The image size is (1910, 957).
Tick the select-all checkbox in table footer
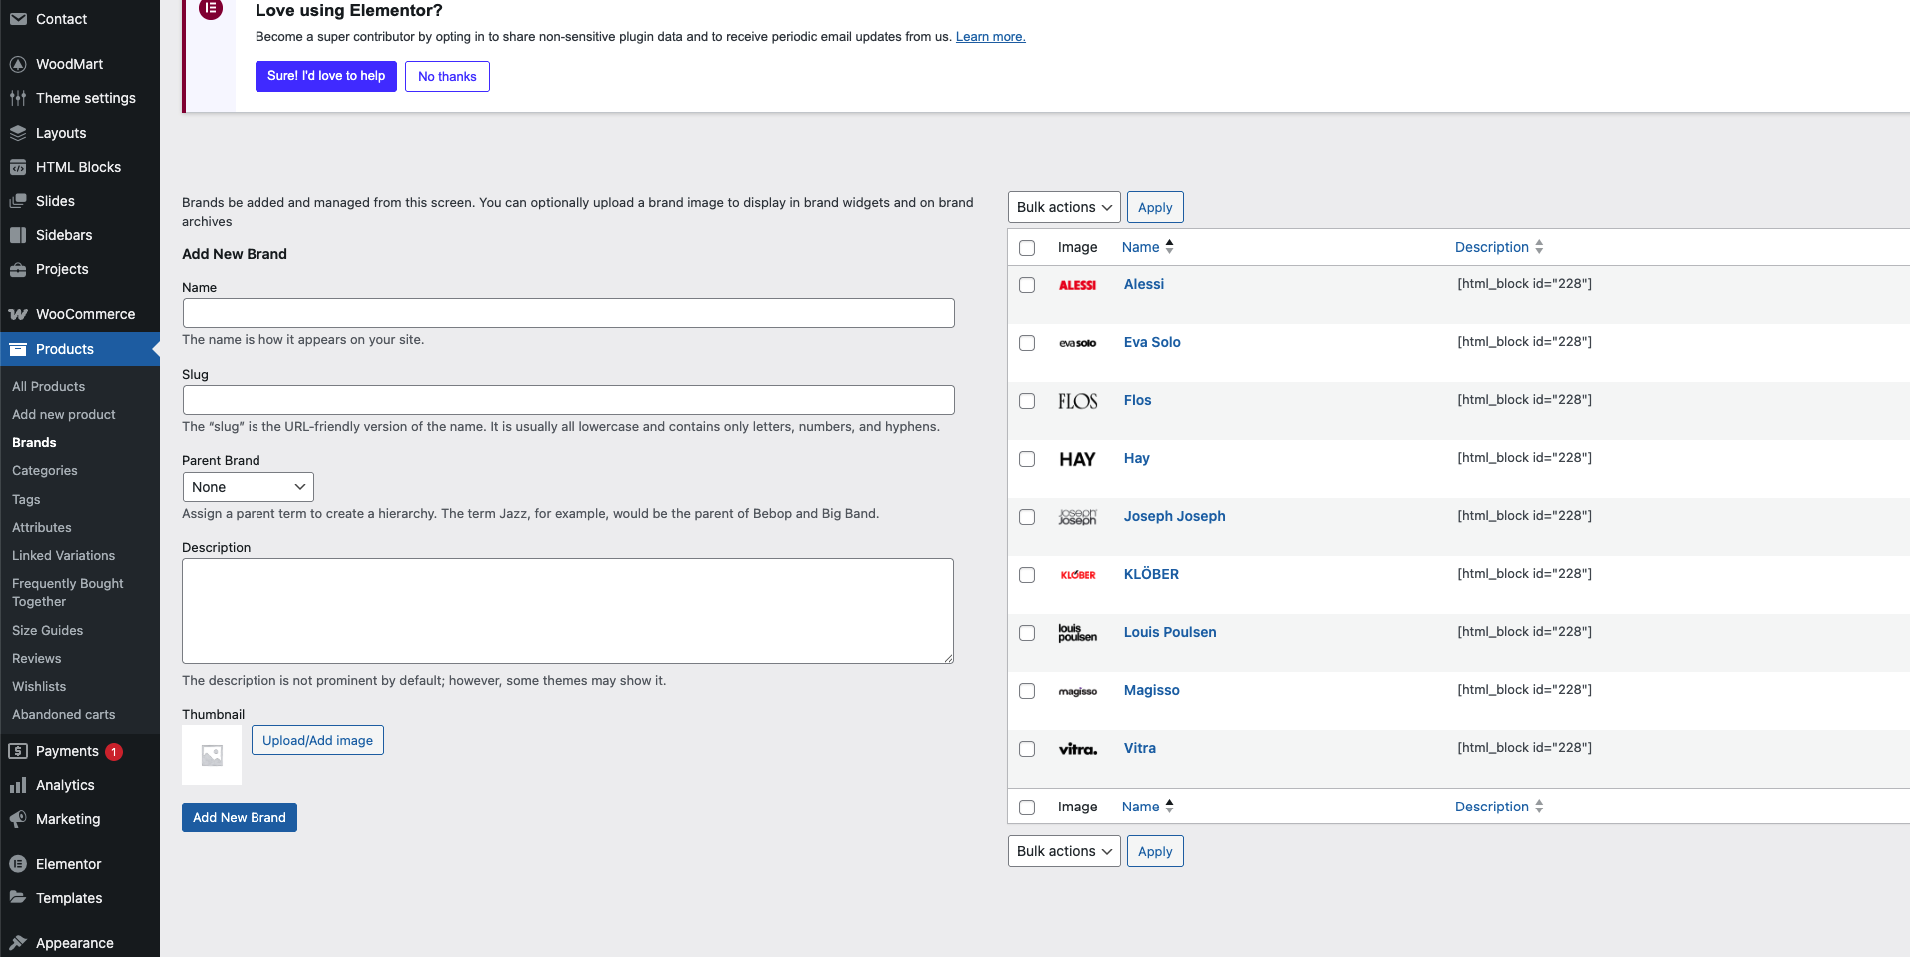[x=1027, y=808]
